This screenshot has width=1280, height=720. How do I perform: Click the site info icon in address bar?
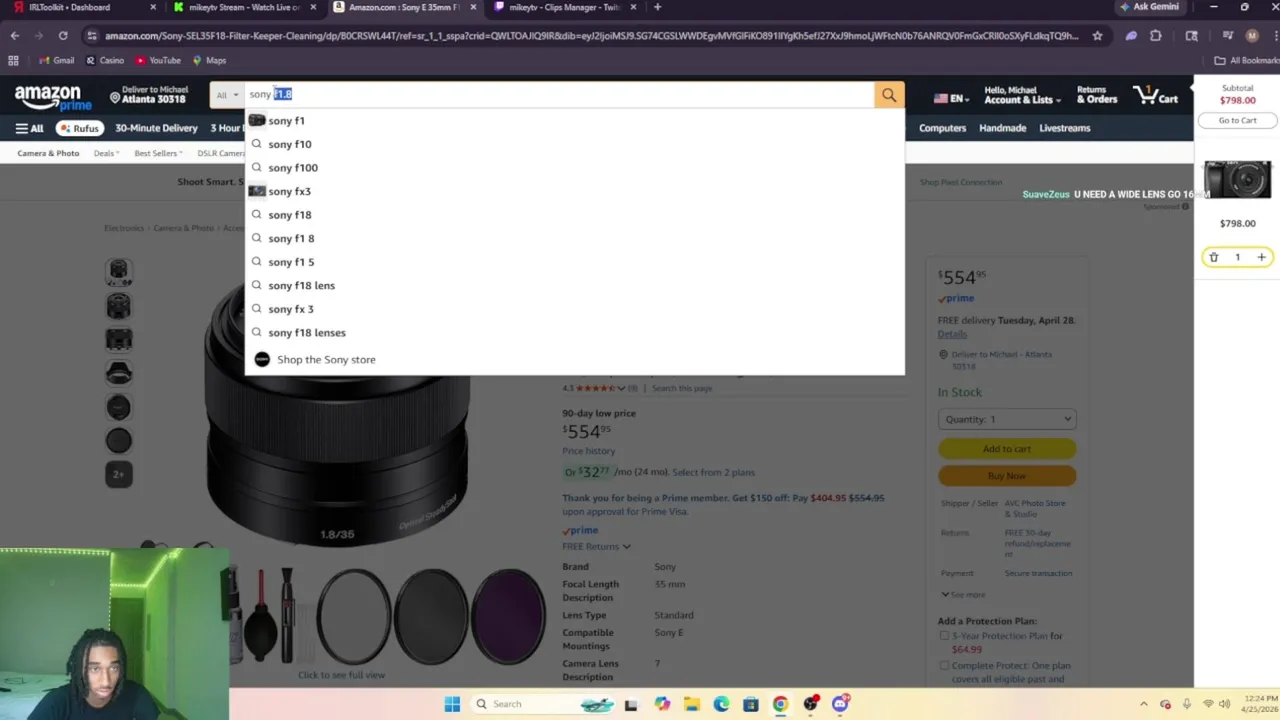92,35
